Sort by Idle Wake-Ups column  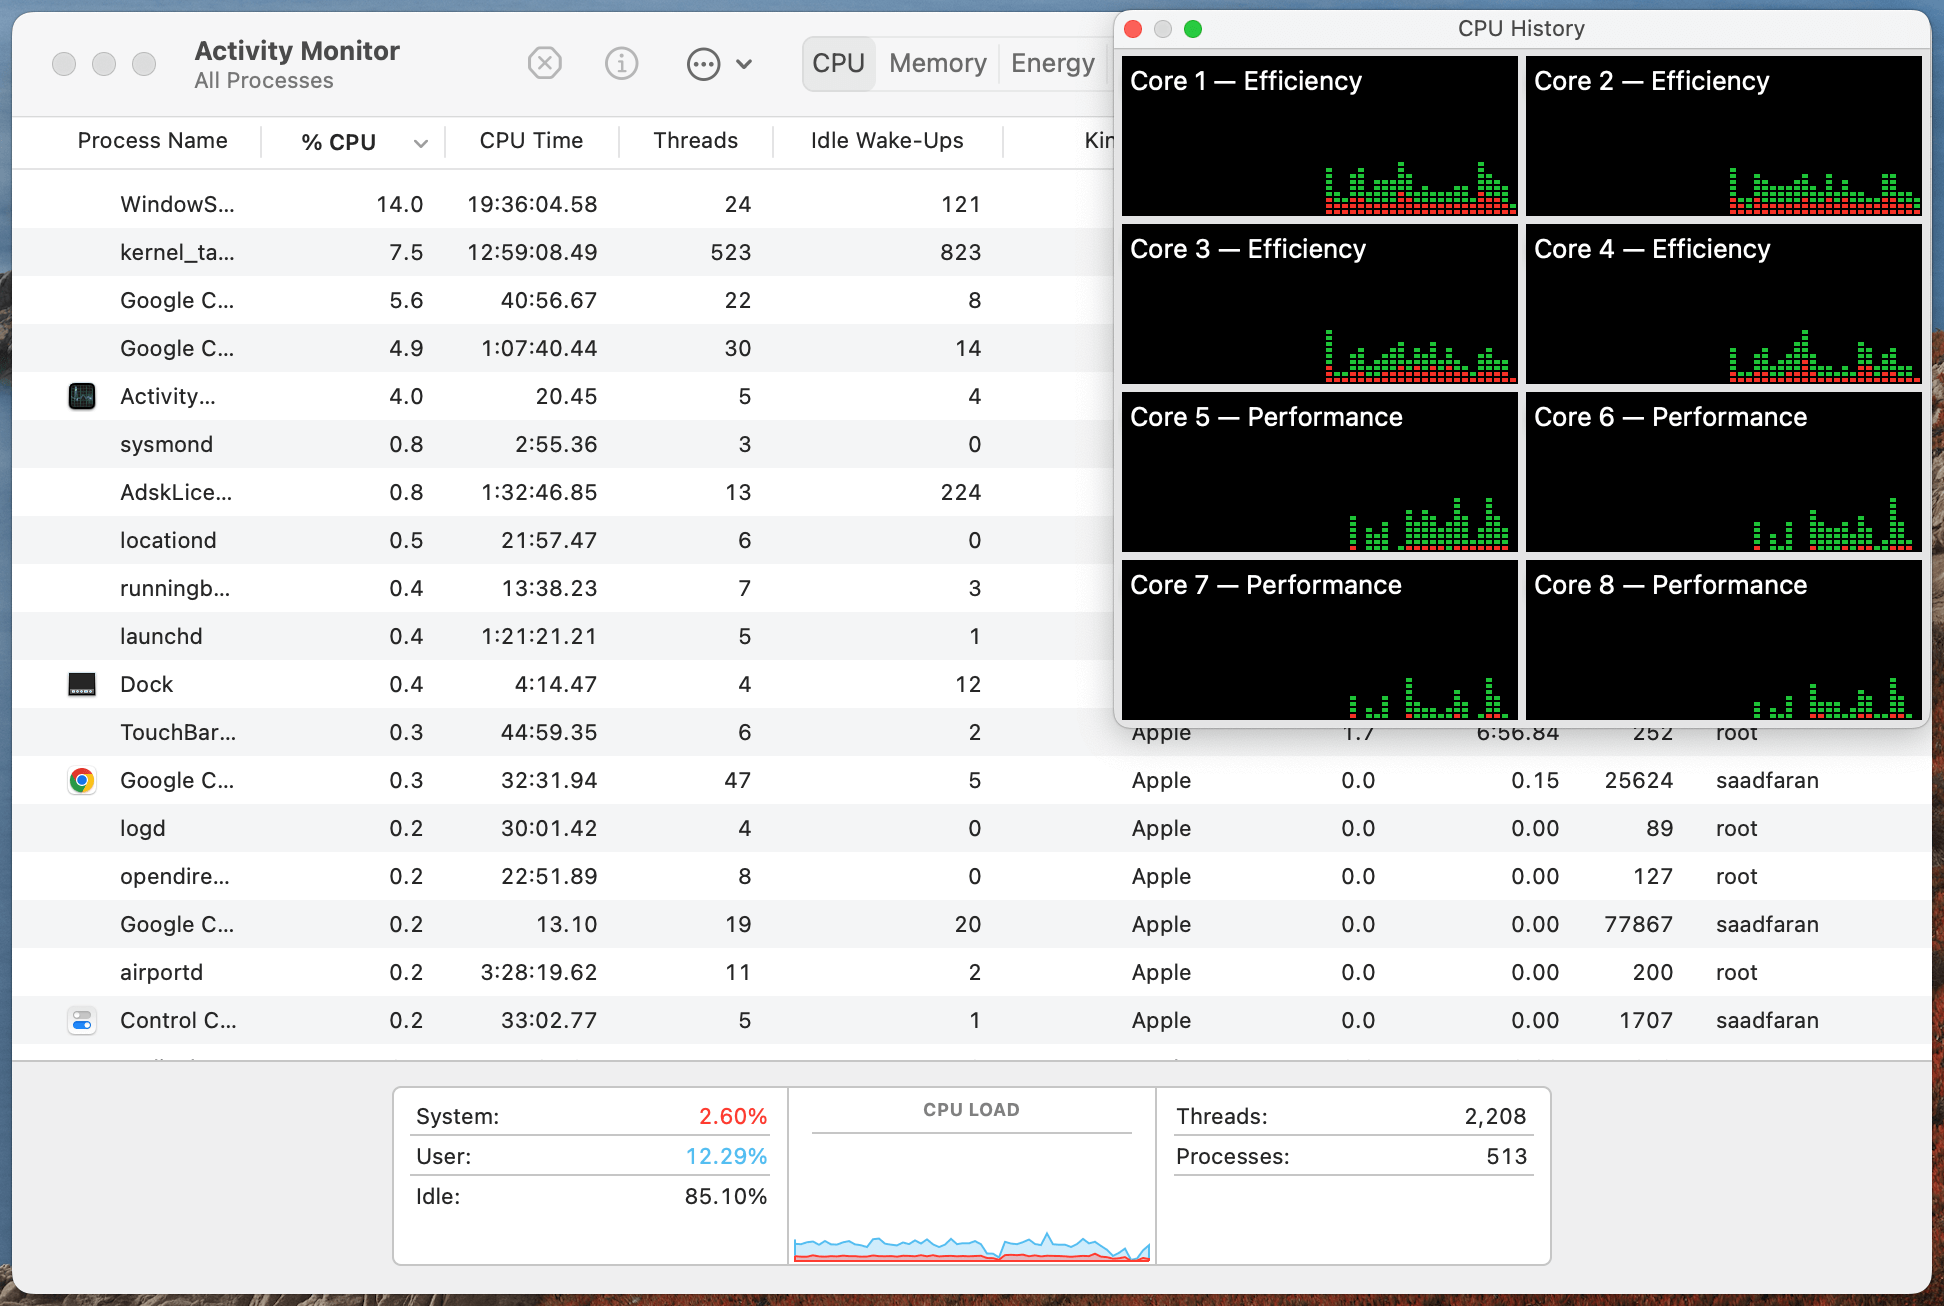click(x=887, y=141)
